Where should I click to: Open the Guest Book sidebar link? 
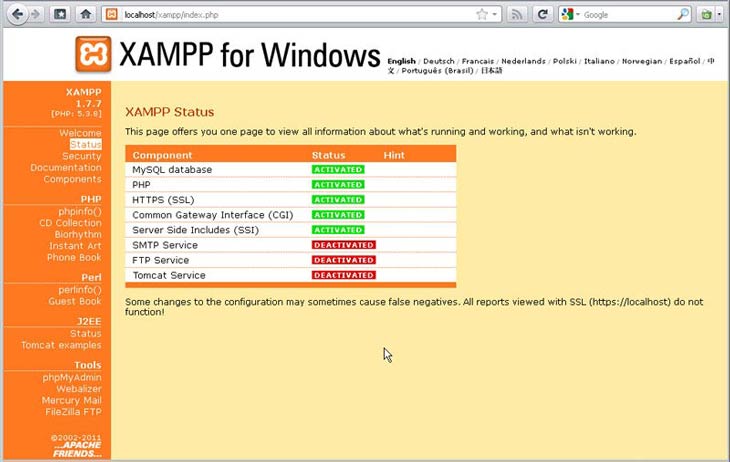[75, 301]
